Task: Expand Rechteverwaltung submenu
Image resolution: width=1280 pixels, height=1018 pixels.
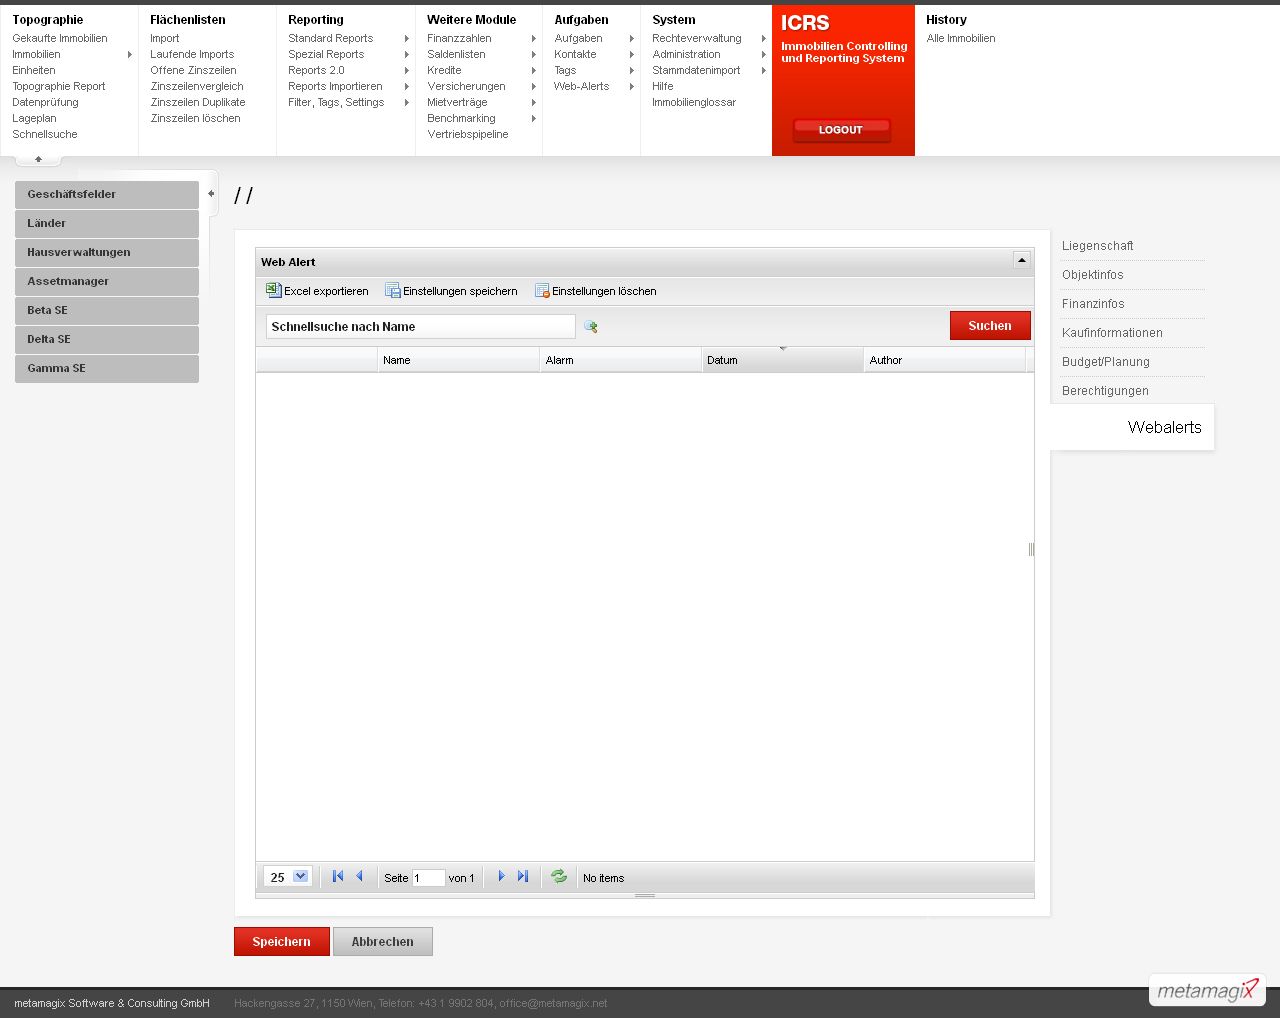Action: (763, 38)
